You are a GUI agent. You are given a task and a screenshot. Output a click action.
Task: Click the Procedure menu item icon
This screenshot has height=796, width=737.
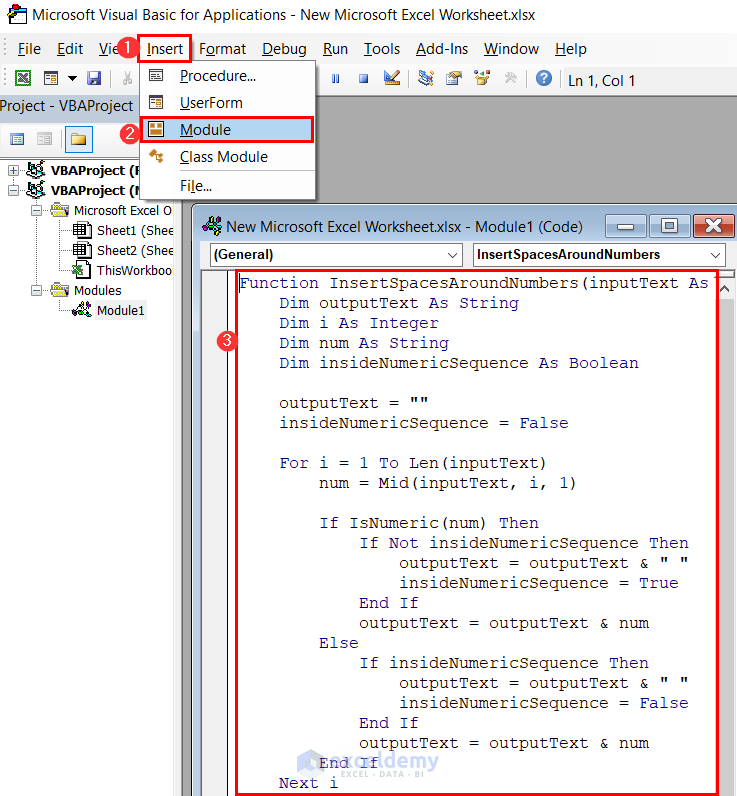click(x=156, y=76)
